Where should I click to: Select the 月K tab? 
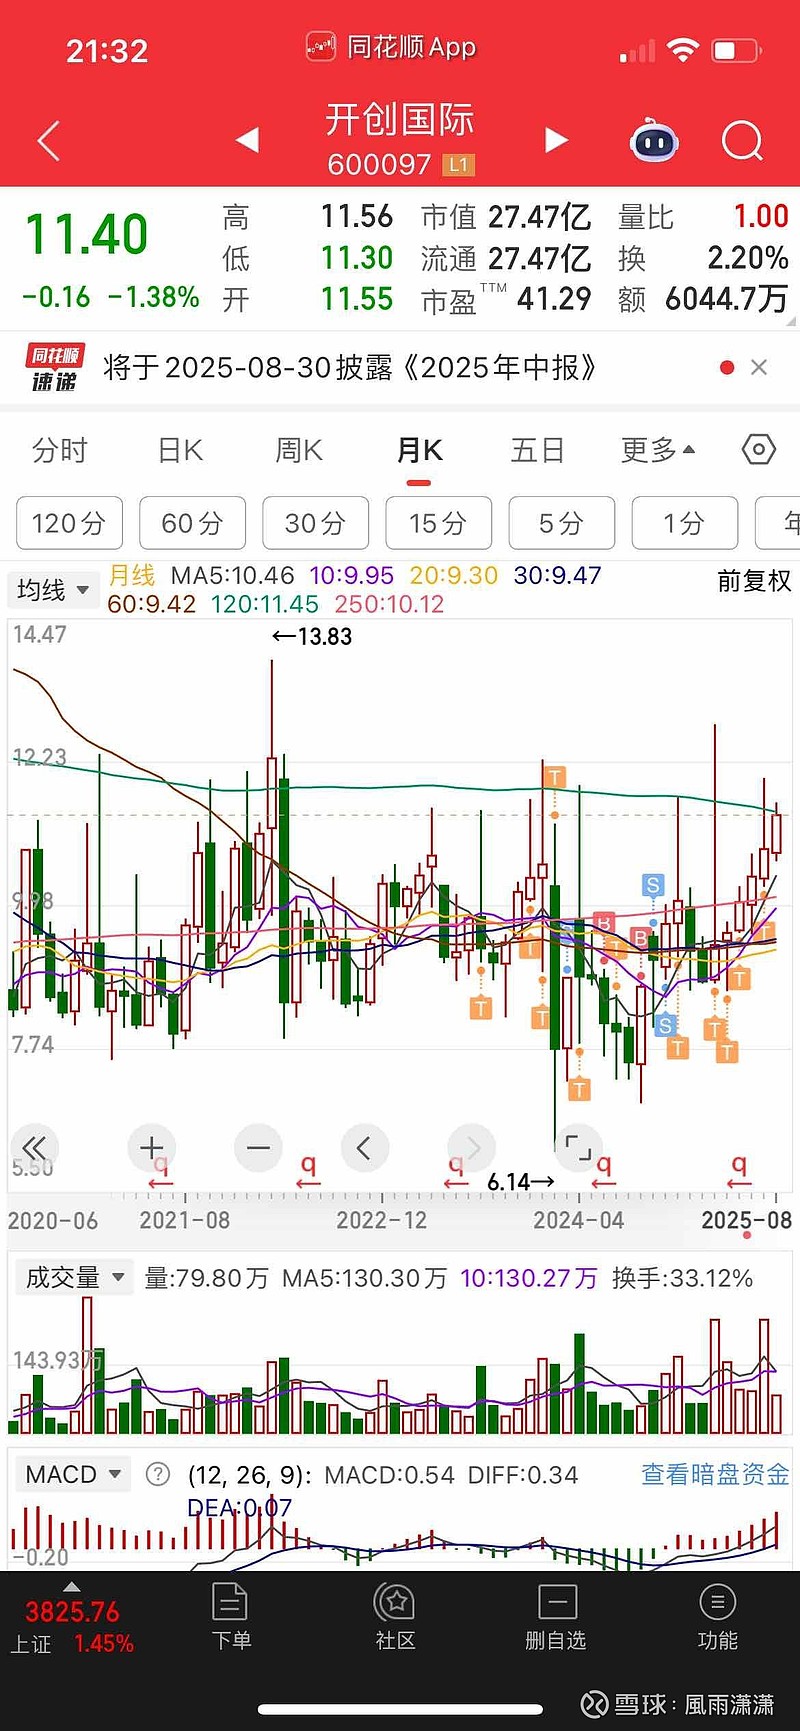click(x=419, y=450)
